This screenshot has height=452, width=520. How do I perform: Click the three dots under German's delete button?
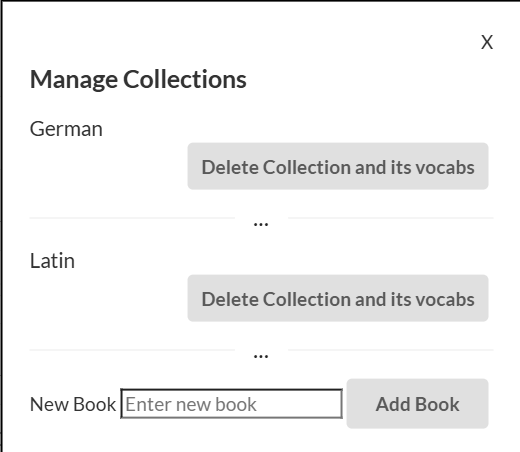pos(261,224)
